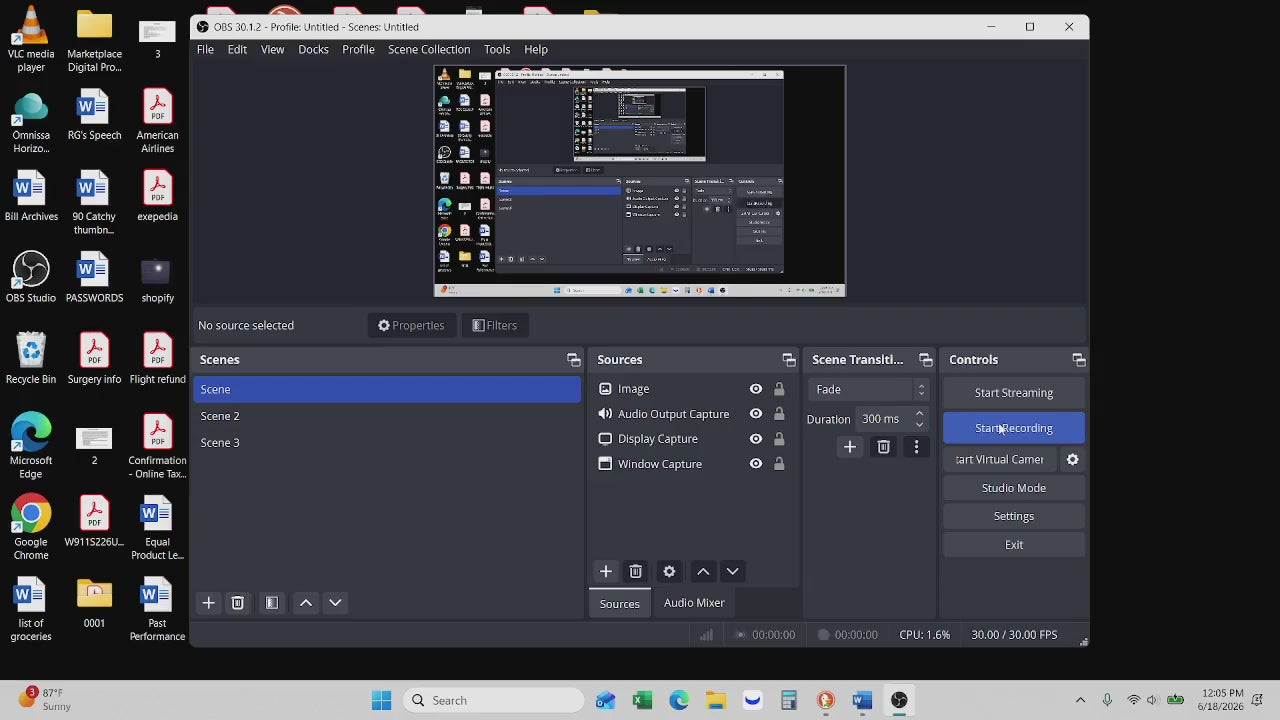Undock the Scene Transitions panel

pyautogui.click(x=925, y=360)
